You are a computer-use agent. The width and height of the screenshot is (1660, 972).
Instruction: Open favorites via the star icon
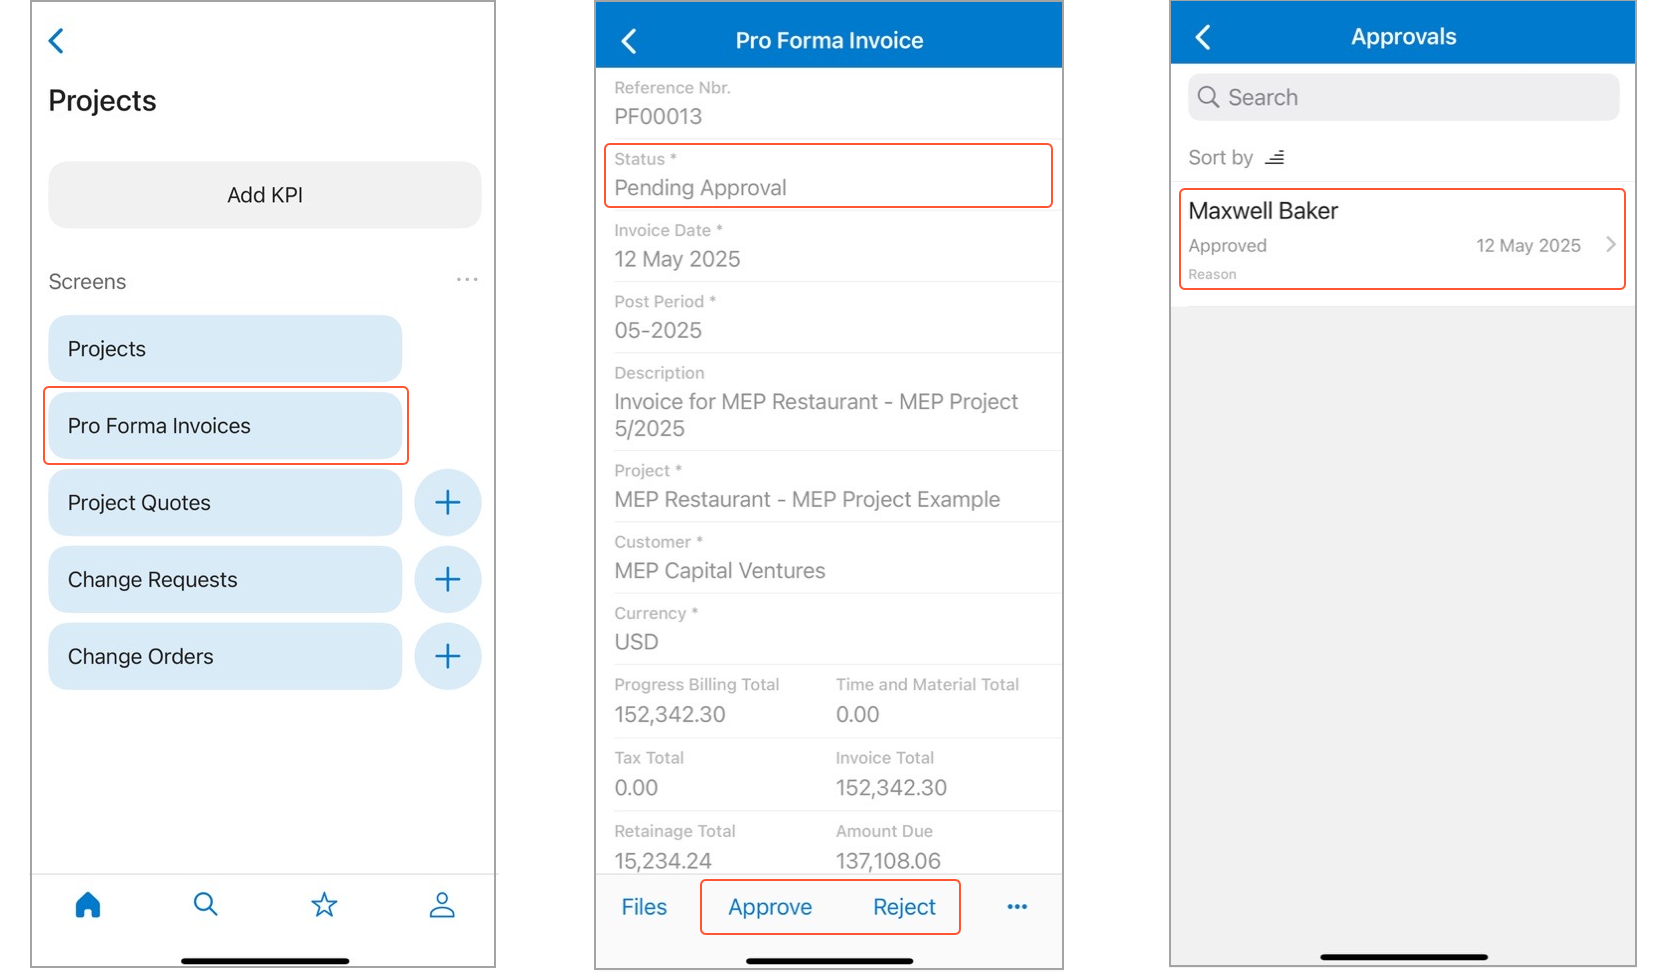(324, 905)
